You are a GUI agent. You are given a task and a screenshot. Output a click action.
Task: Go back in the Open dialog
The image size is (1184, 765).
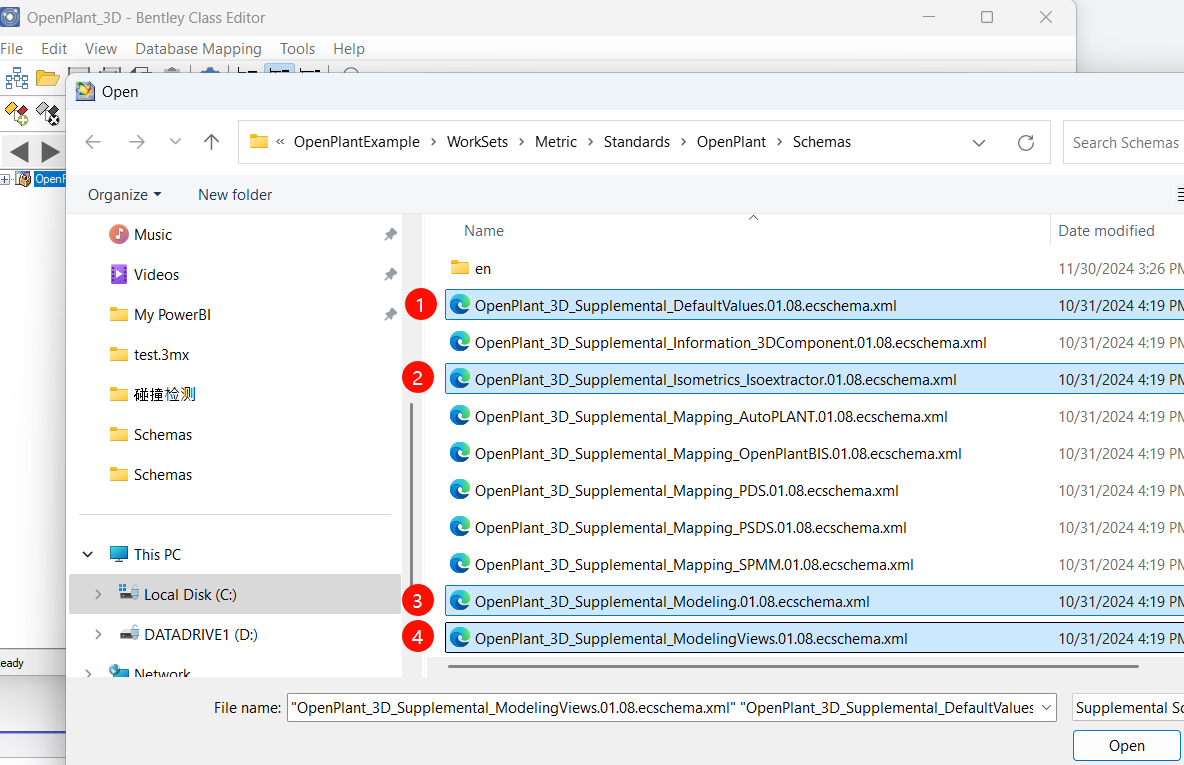tap(93, 142)
